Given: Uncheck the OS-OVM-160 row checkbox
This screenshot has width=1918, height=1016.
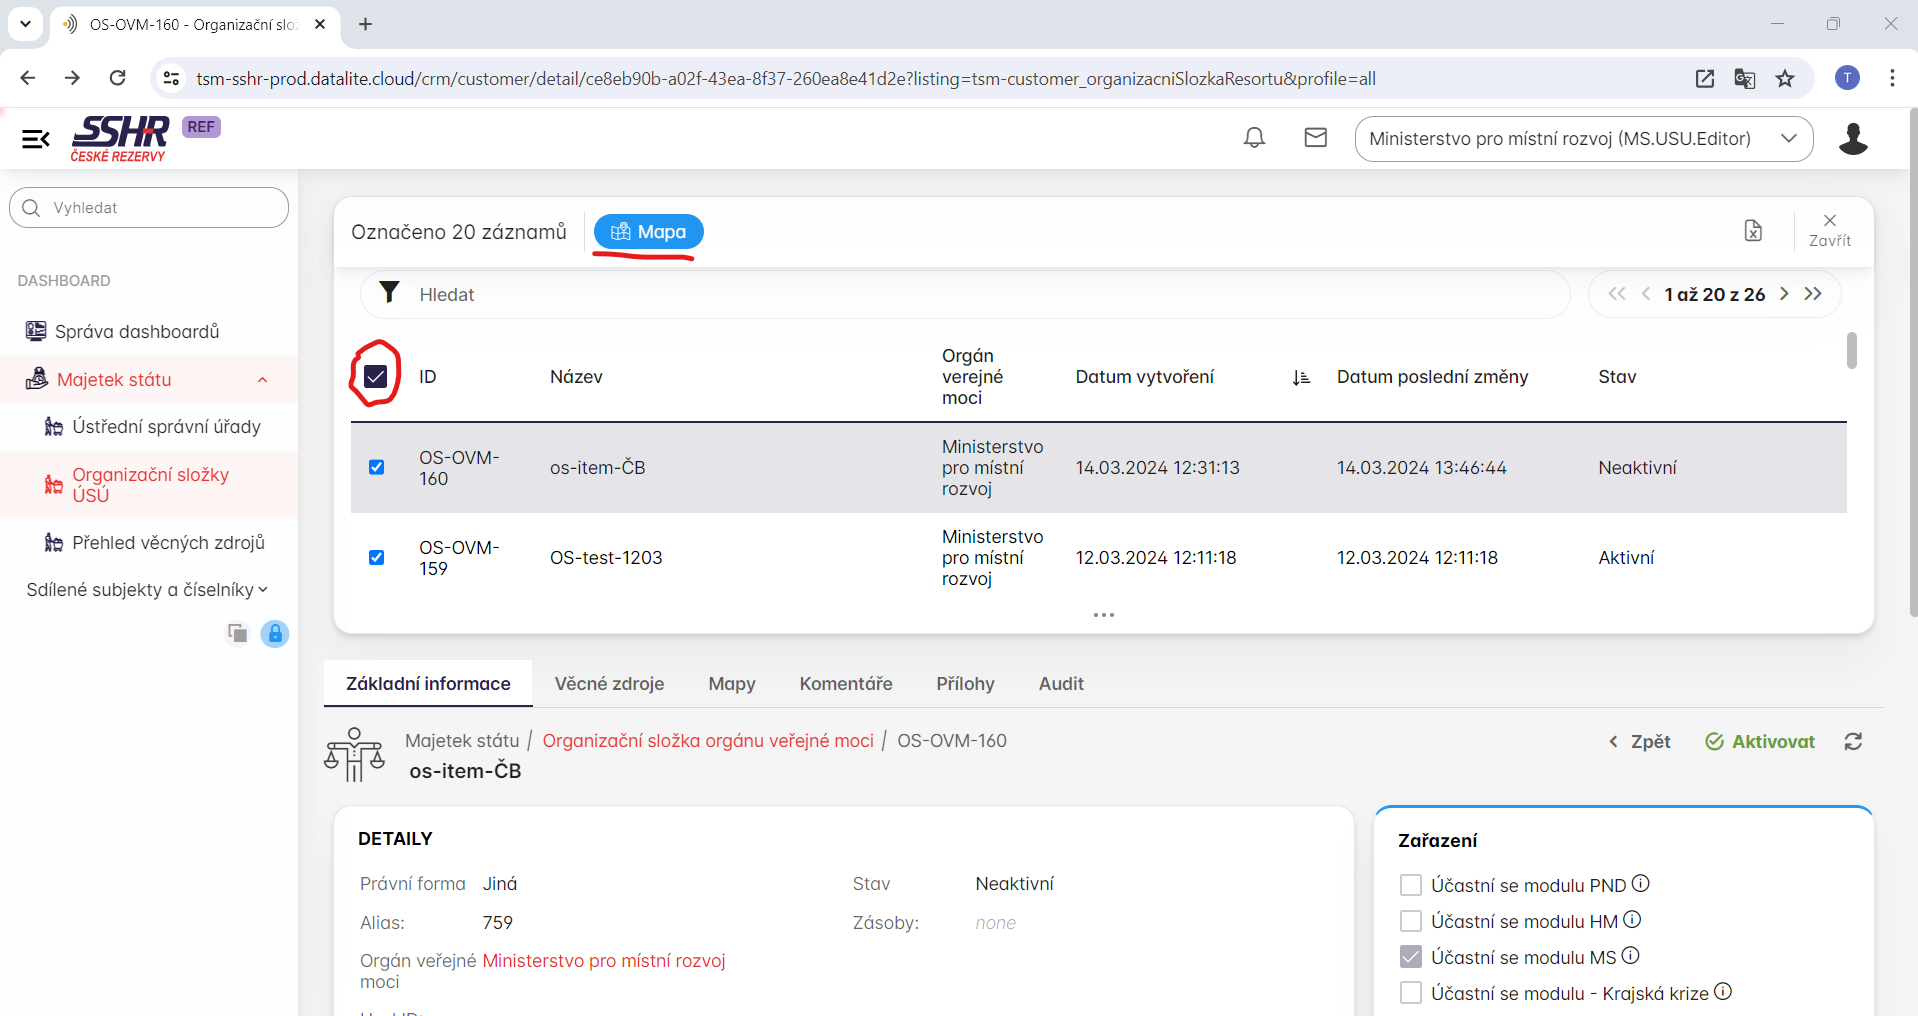Looking at the screenshot, I should pyautogui.click(x=377, y=467).
